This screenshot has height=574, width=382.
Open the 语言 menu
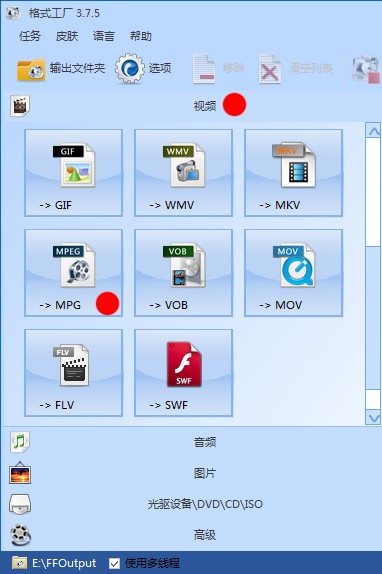[104, 36]
